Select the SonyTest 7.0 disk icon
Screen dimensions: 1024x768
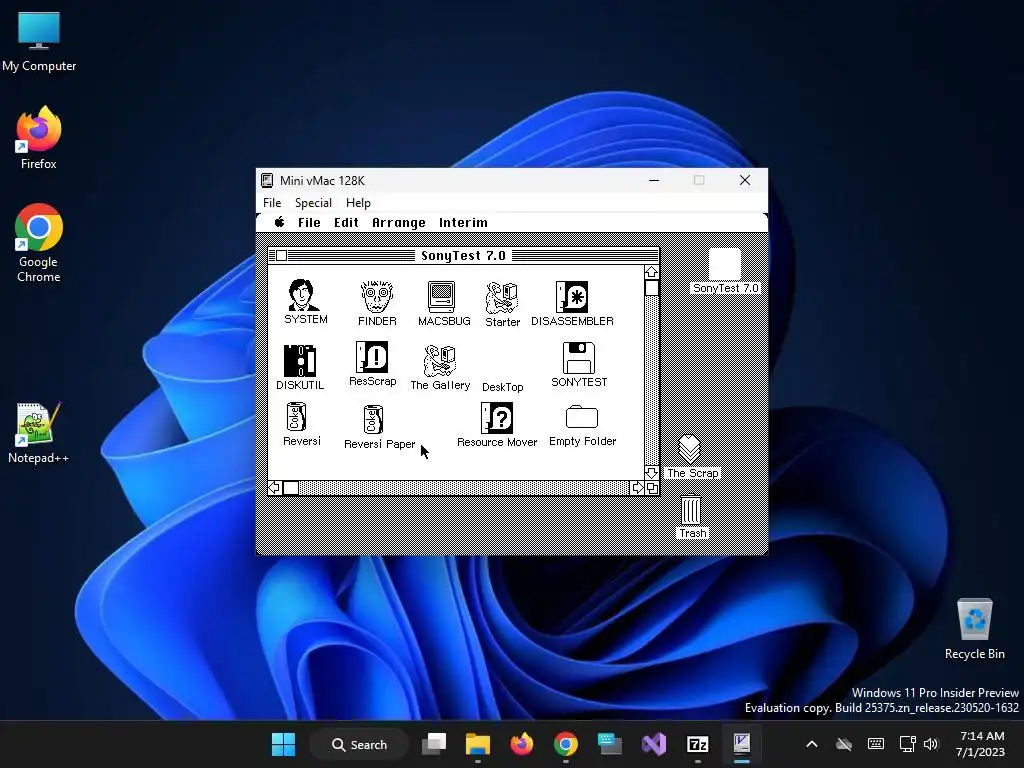pyautogui.click(x=725, y=264)
